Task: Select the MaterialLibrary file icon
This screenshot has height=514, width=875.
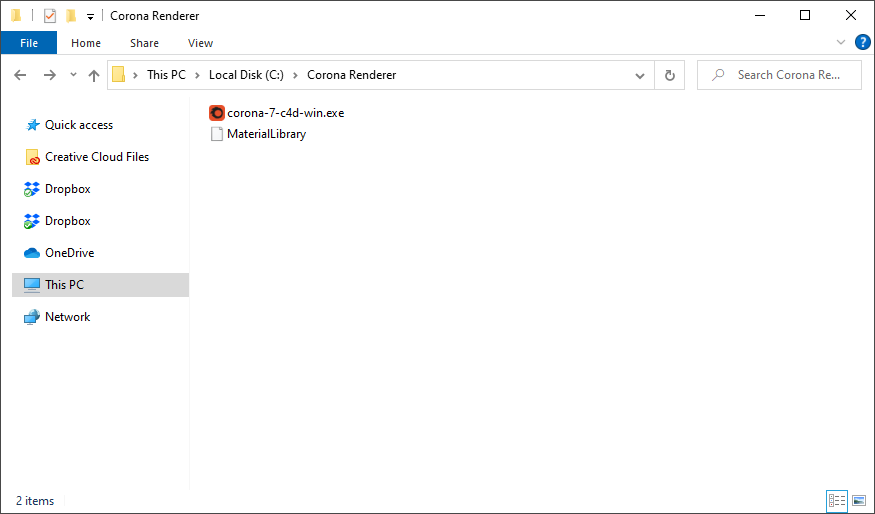Action: click(217, 134)
